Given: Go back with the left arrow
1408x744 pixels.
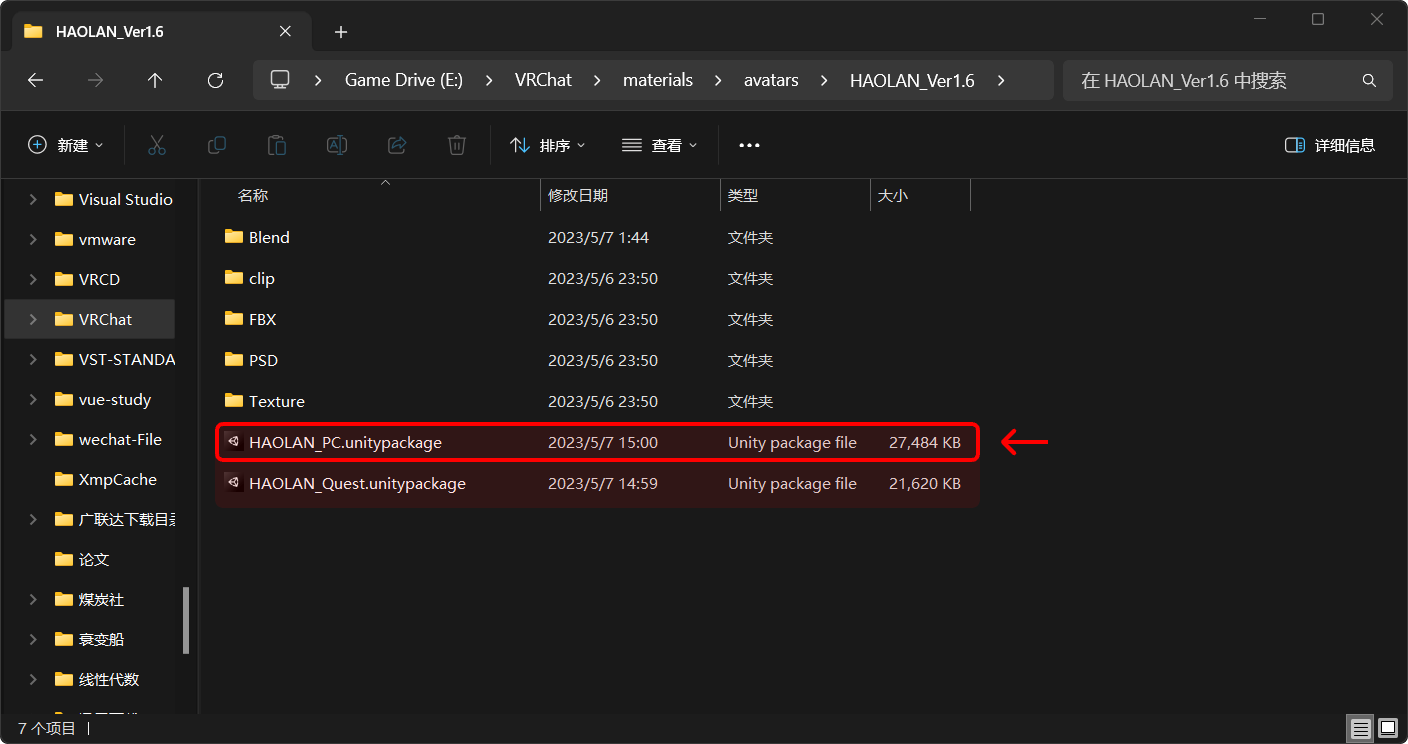Looking at the screenshot, I should click(36, 80).
